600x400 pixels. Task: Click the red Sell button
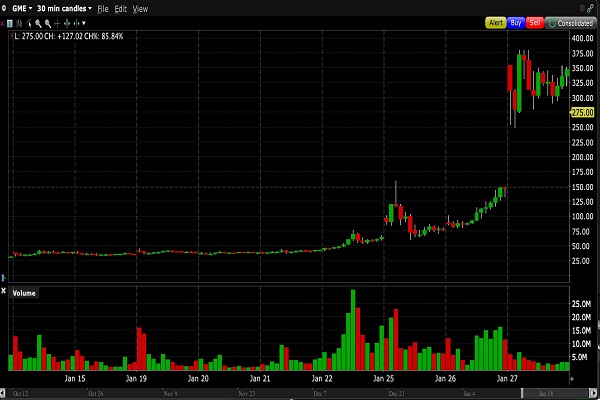535,23
